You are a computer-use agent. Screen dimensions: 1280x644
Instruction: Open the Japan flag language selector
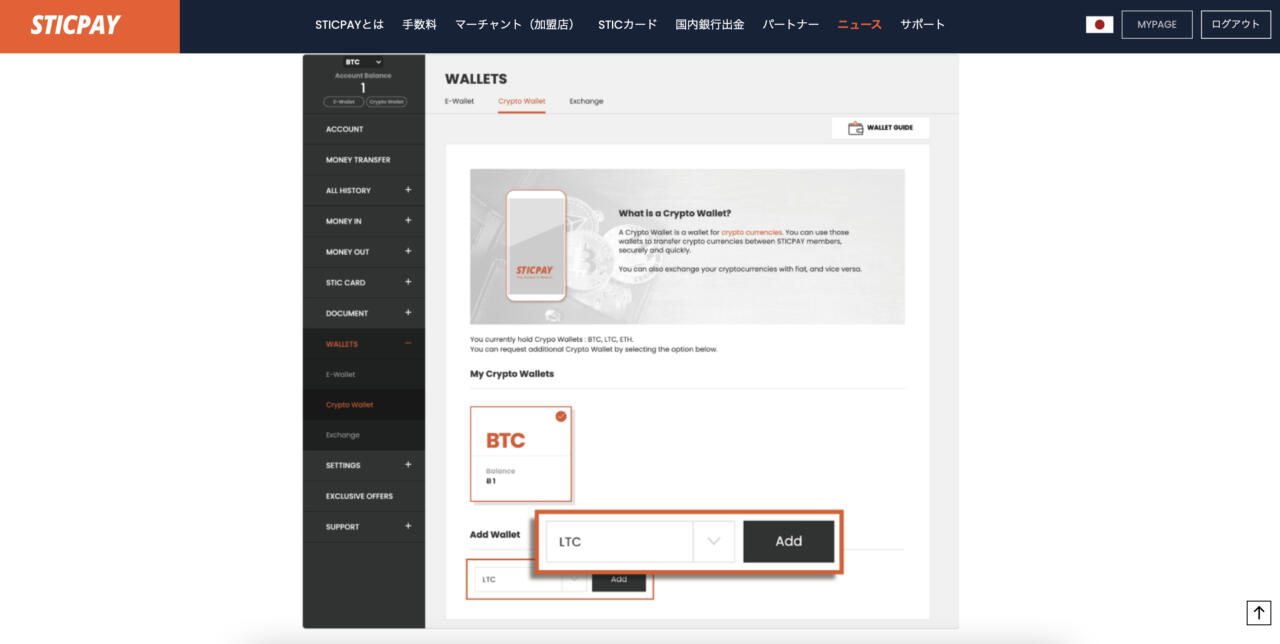click(1099, 24)
